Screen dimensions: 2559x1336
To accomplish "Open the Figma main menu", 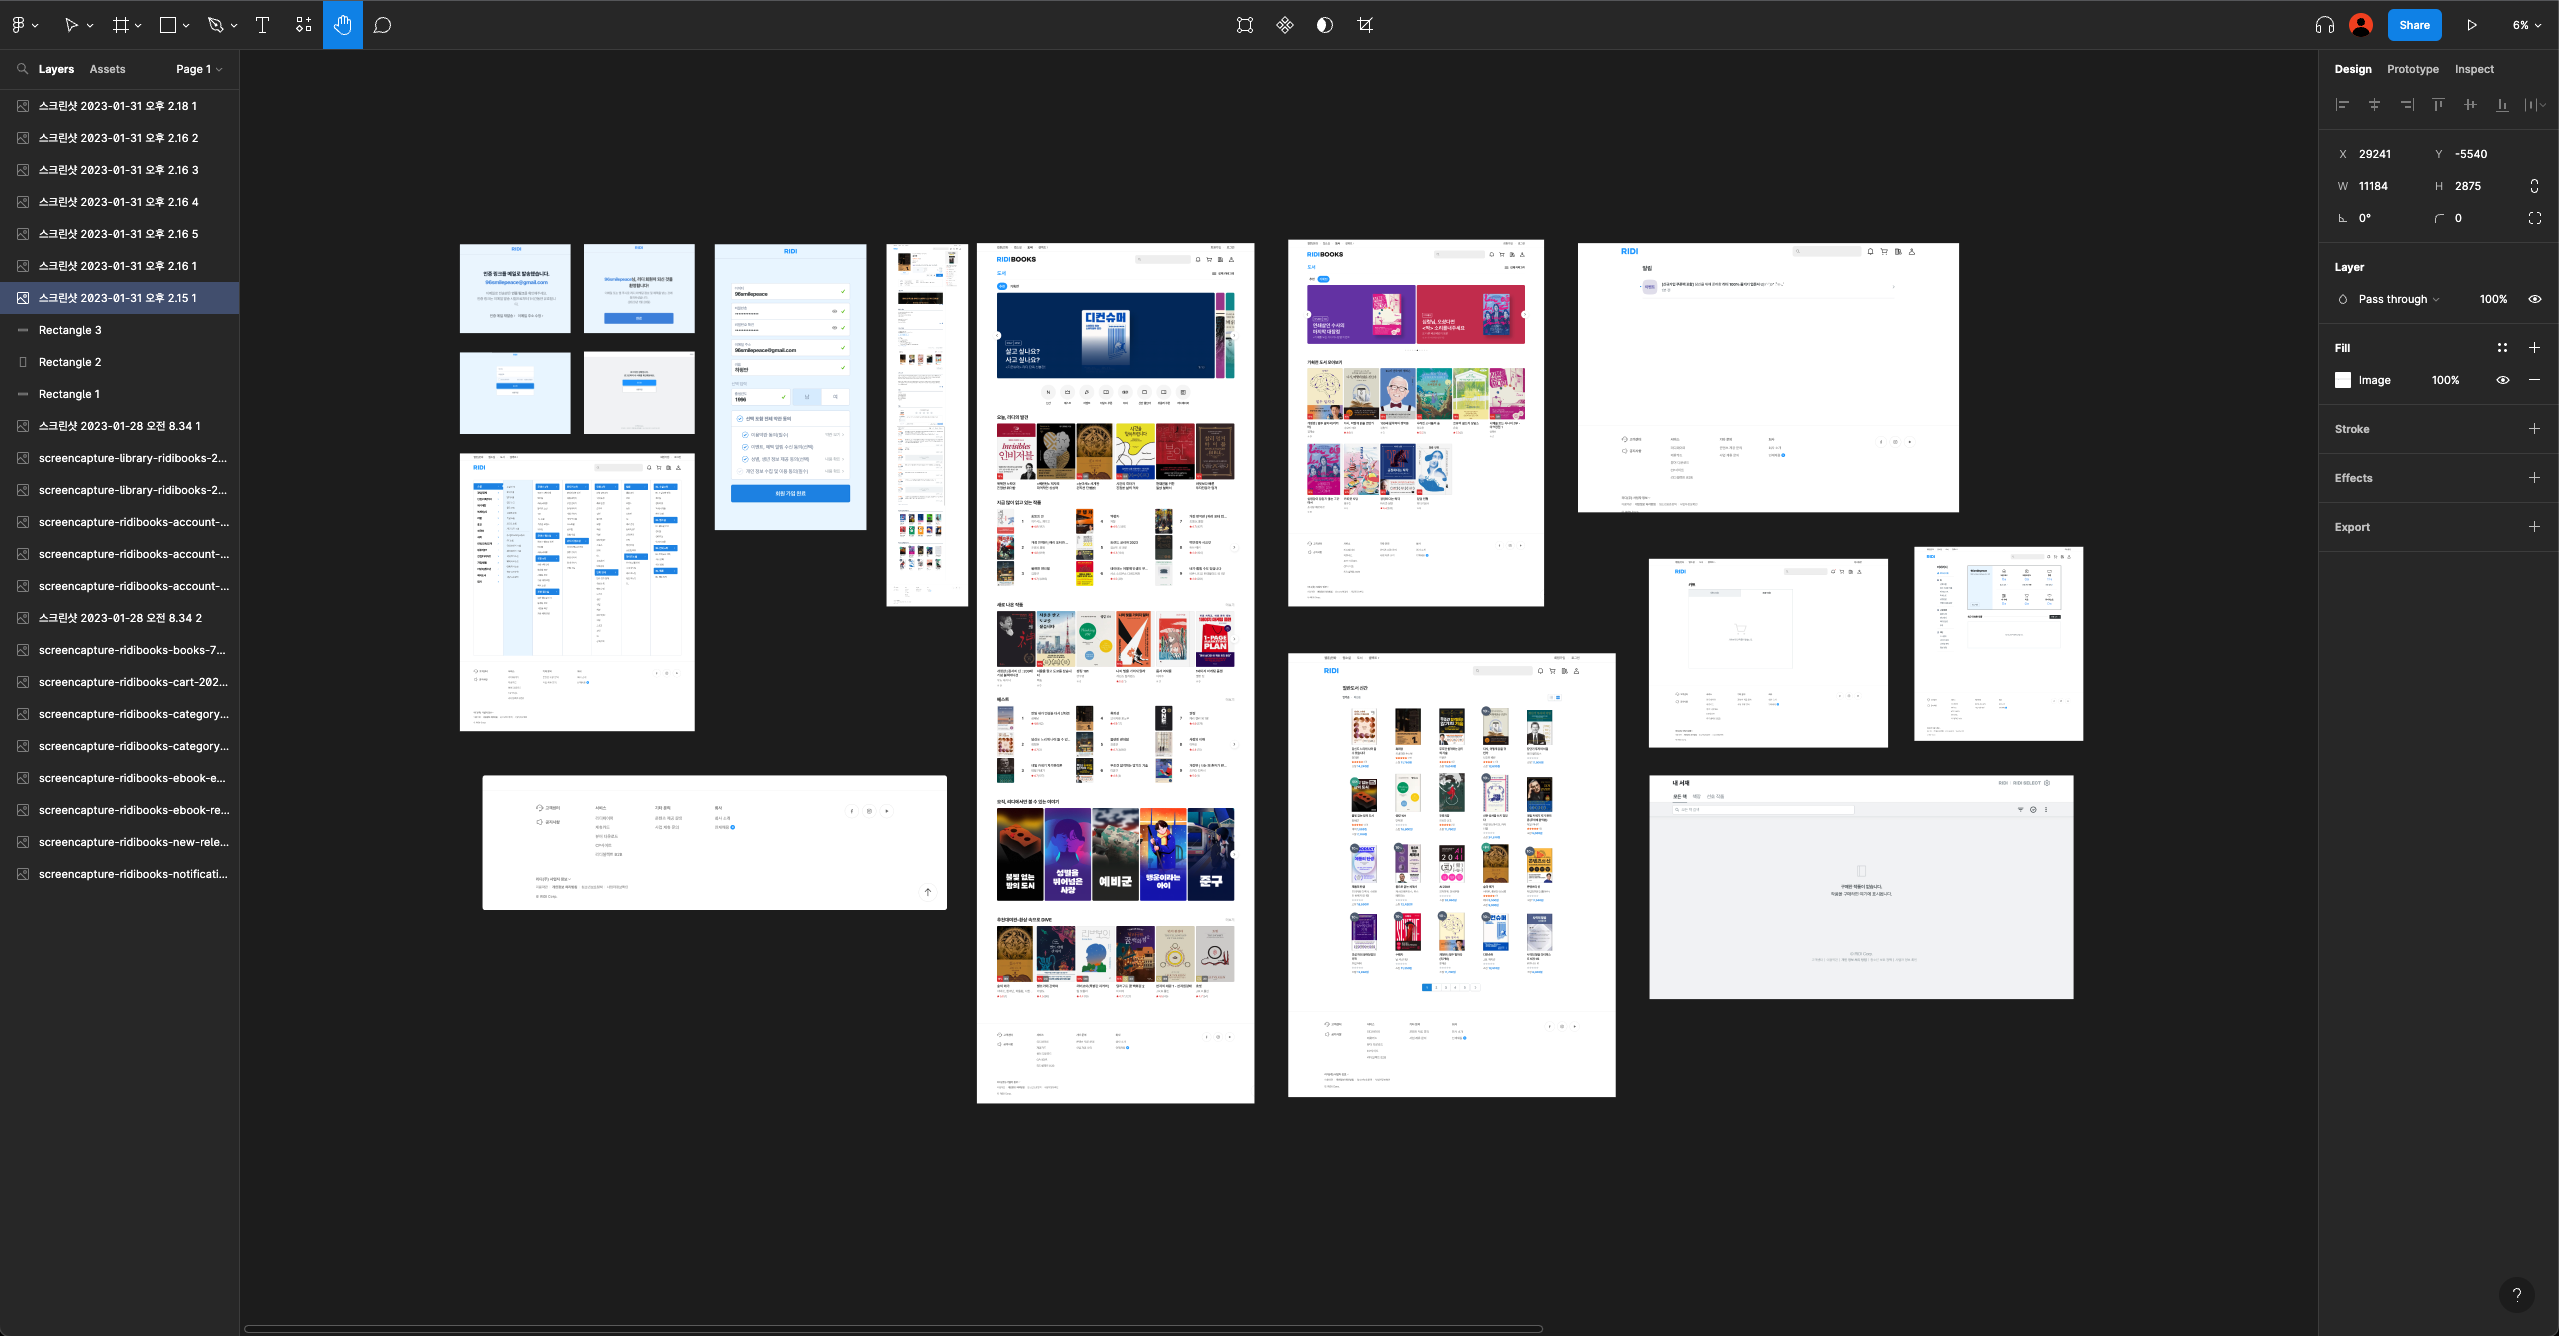I will coord(19,25).
